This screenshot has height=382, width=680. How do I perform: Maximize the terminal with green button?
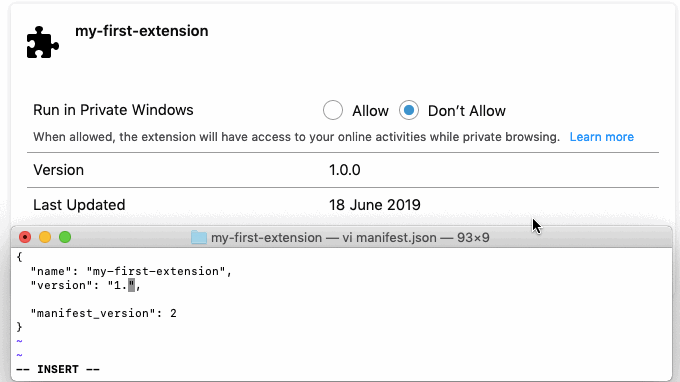click(65, 237)
